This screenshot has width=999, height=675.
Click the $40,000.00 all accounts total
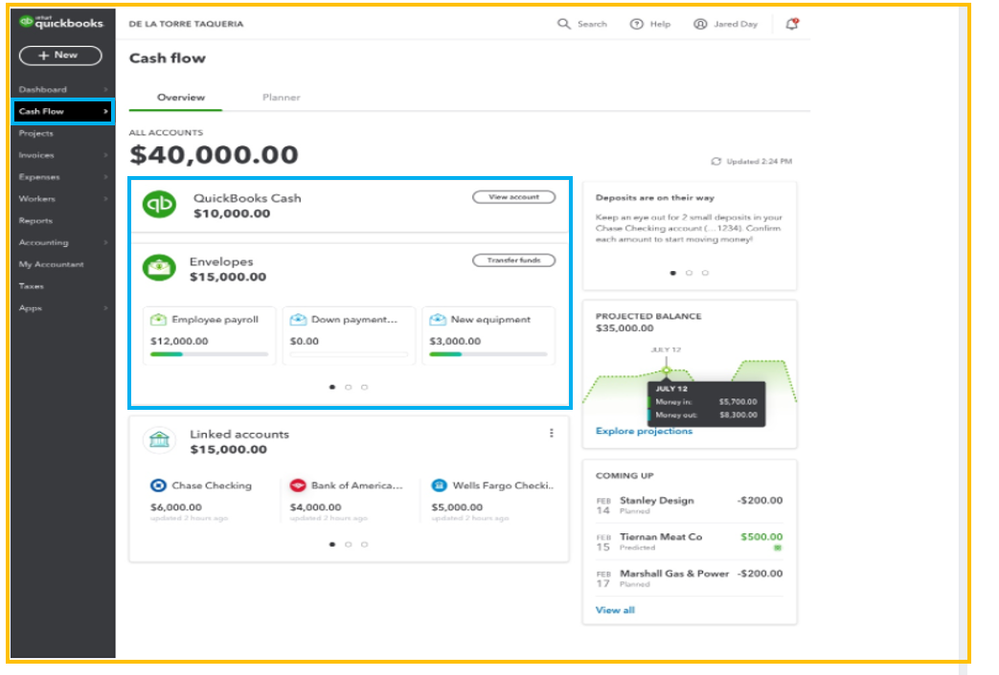pos(213,155)
